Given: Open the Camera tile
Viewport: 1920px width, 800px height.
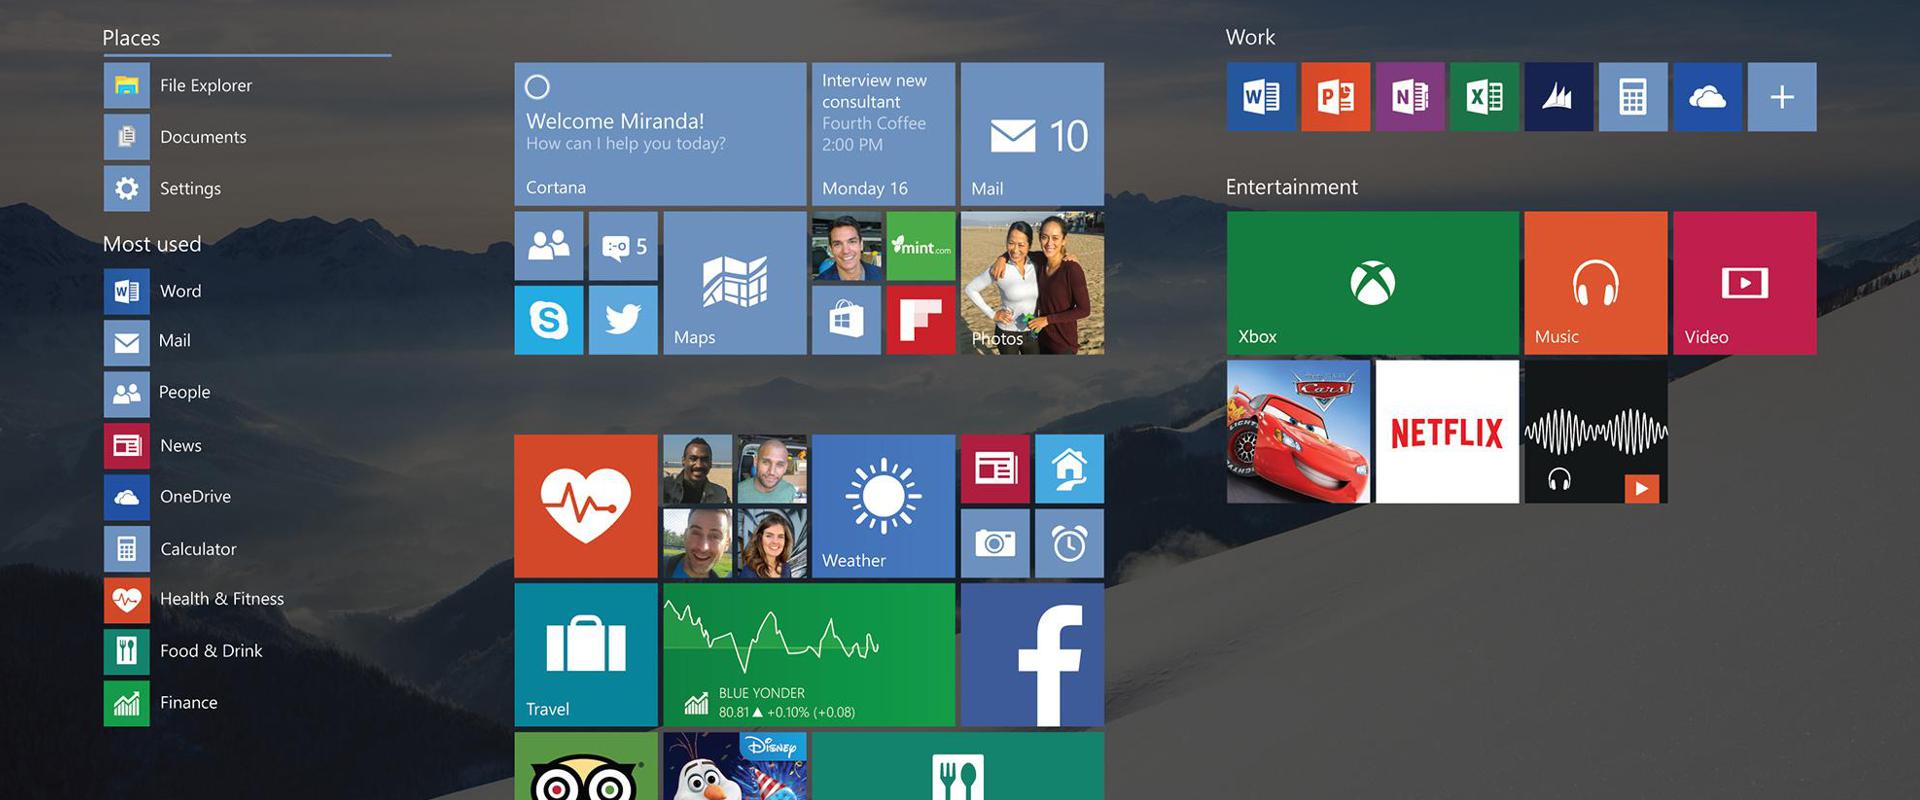Looking at the screenshot, I should (x=995, y=543).
